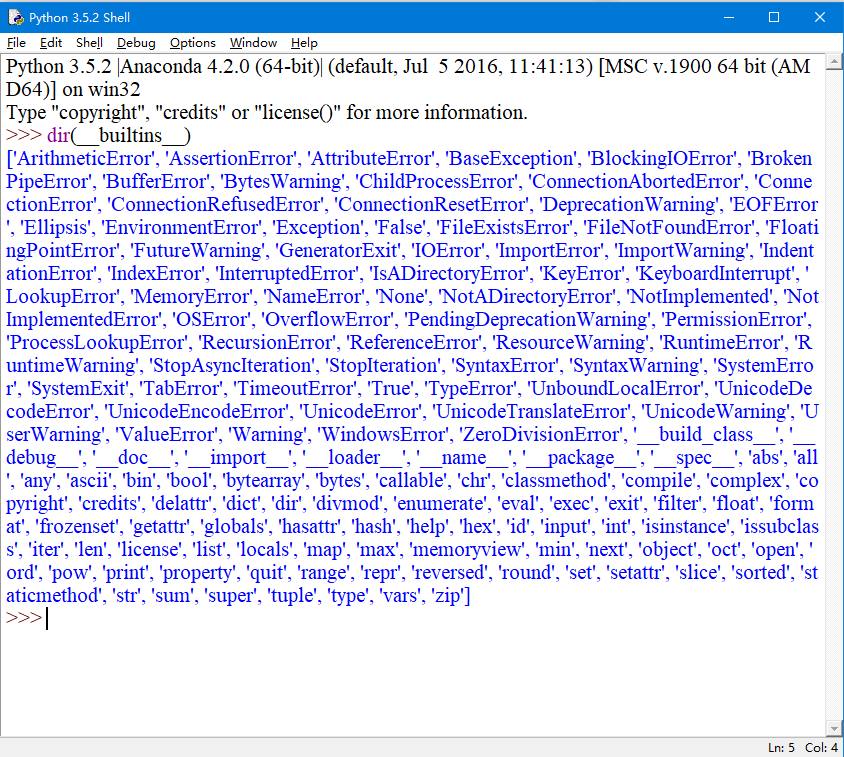
Task: Click 'ConnectionAbortedError' in the output
Action: [637, 181]
